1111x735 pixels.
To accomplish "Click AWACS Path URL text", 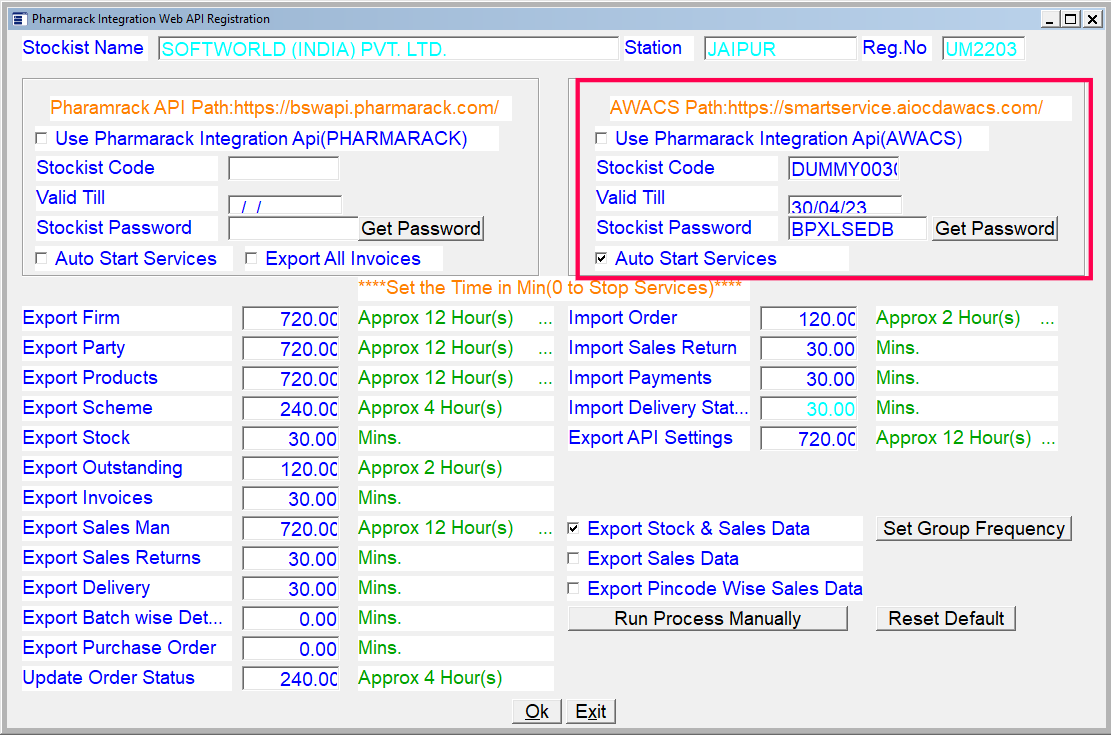I will tap(826, 108).
